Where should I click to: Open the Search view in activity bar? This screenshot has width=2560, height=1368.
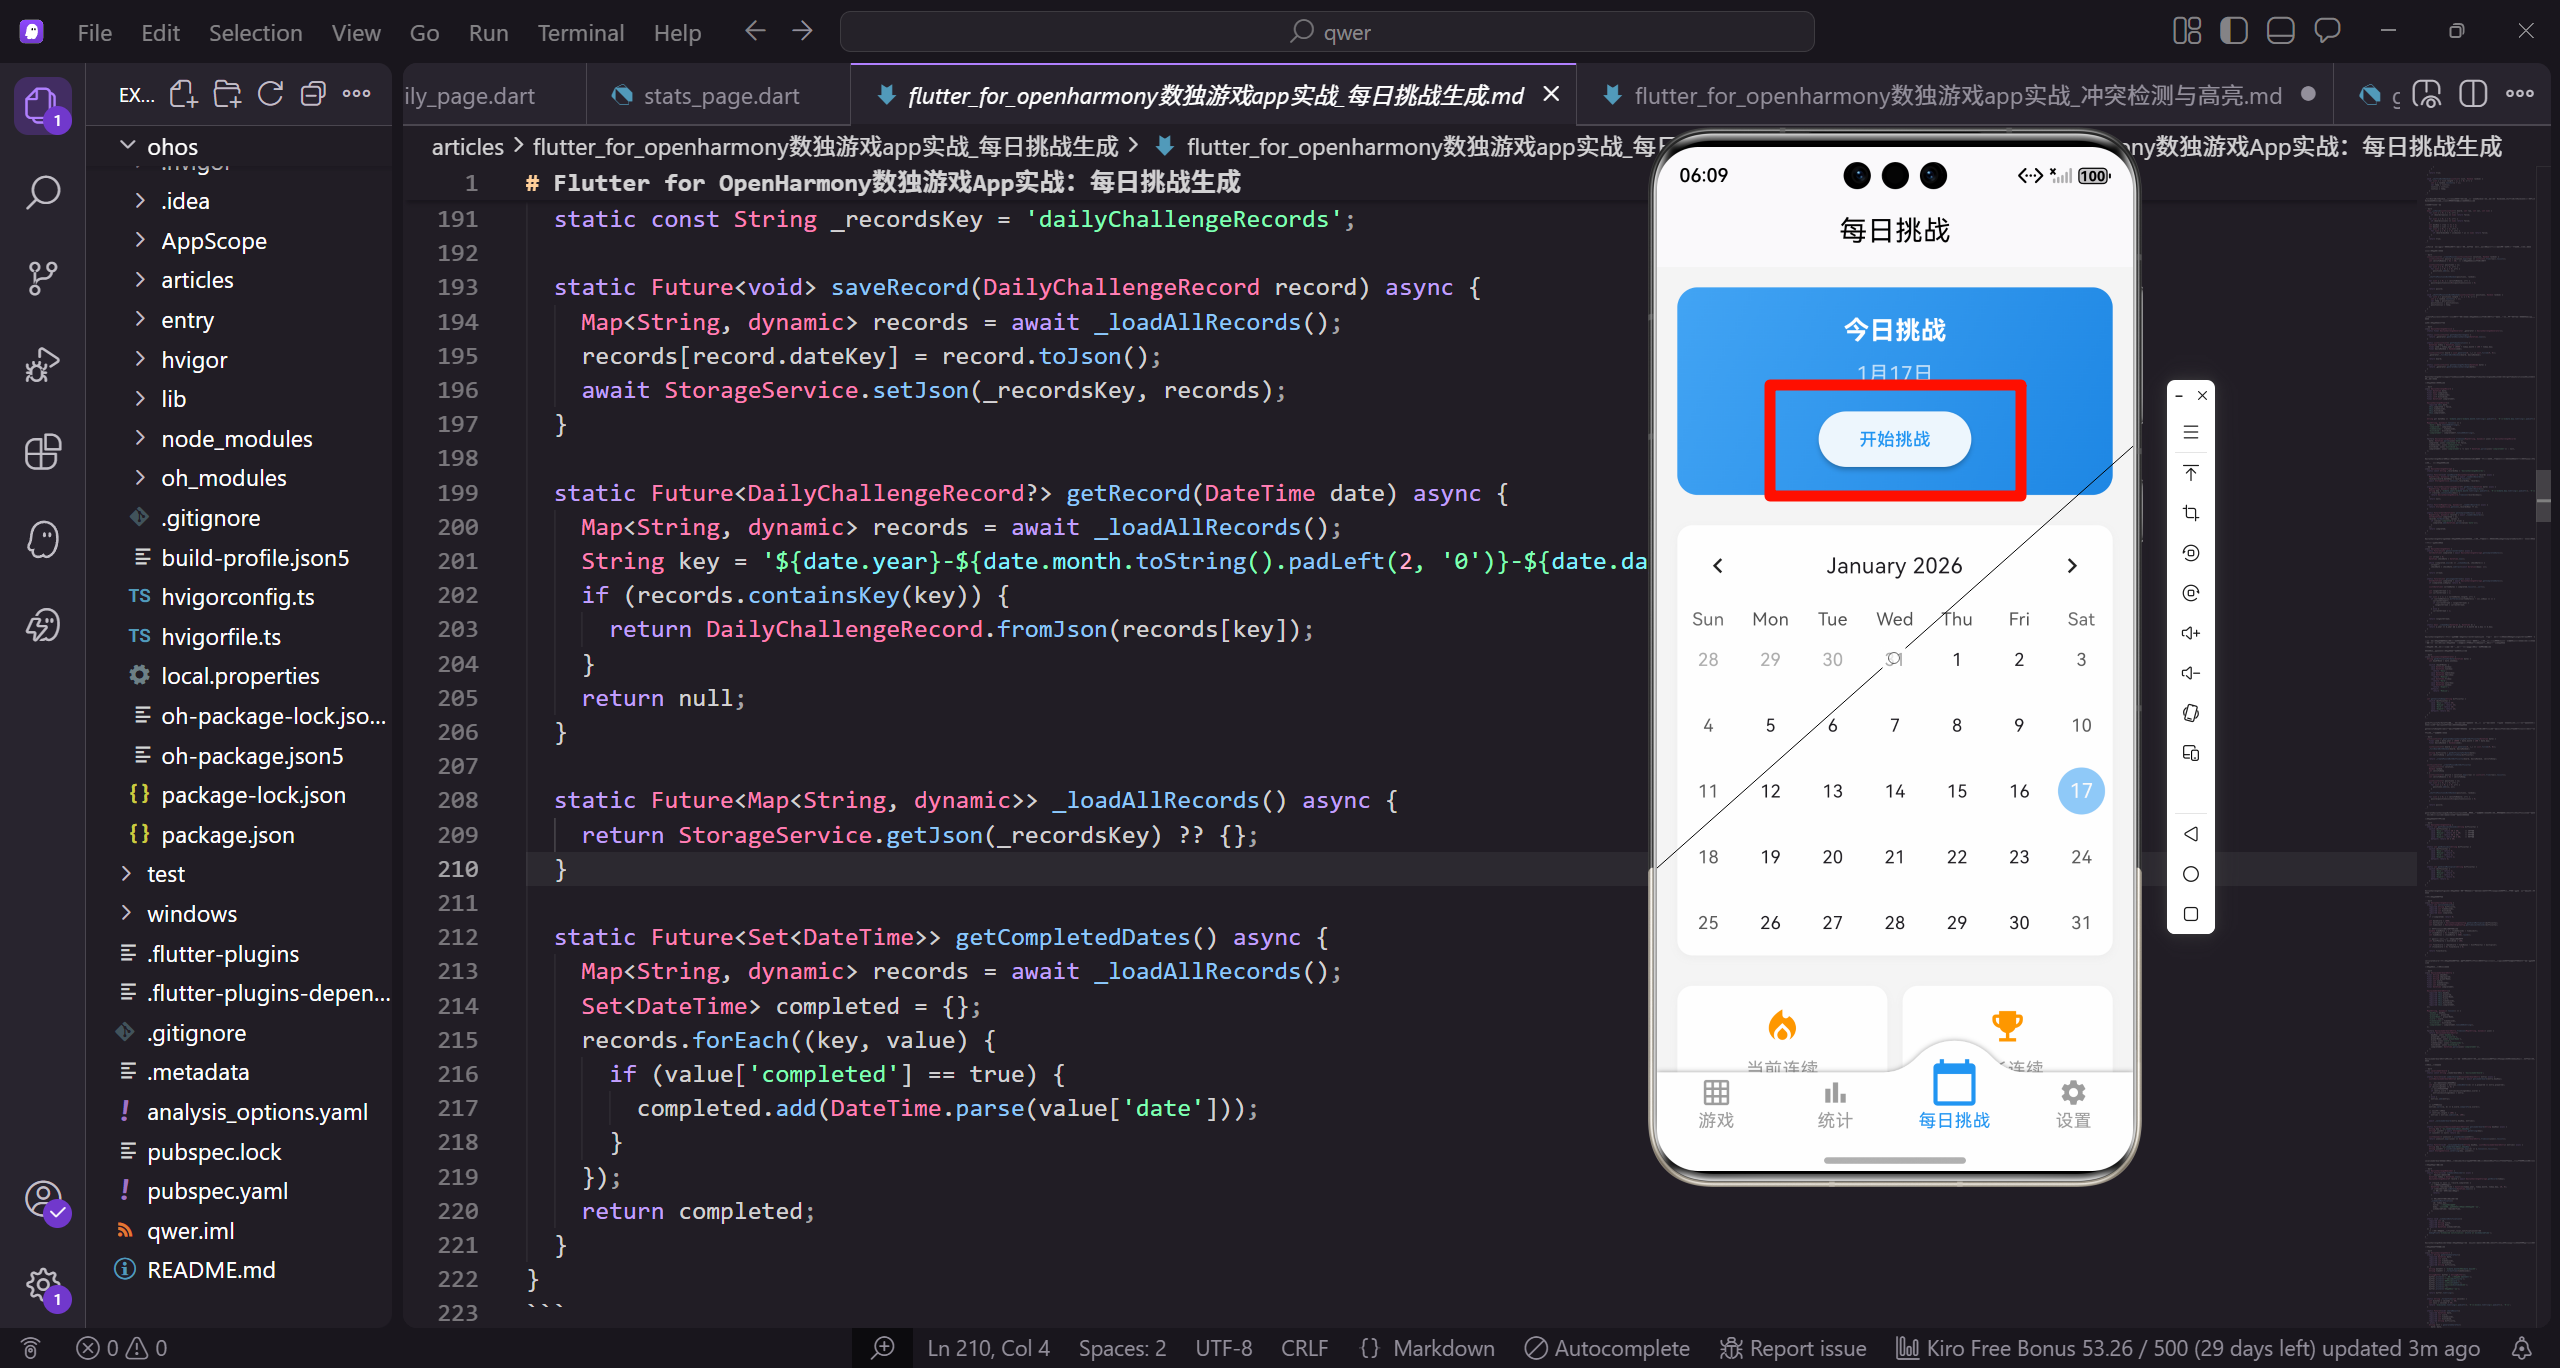pos(43,192)
